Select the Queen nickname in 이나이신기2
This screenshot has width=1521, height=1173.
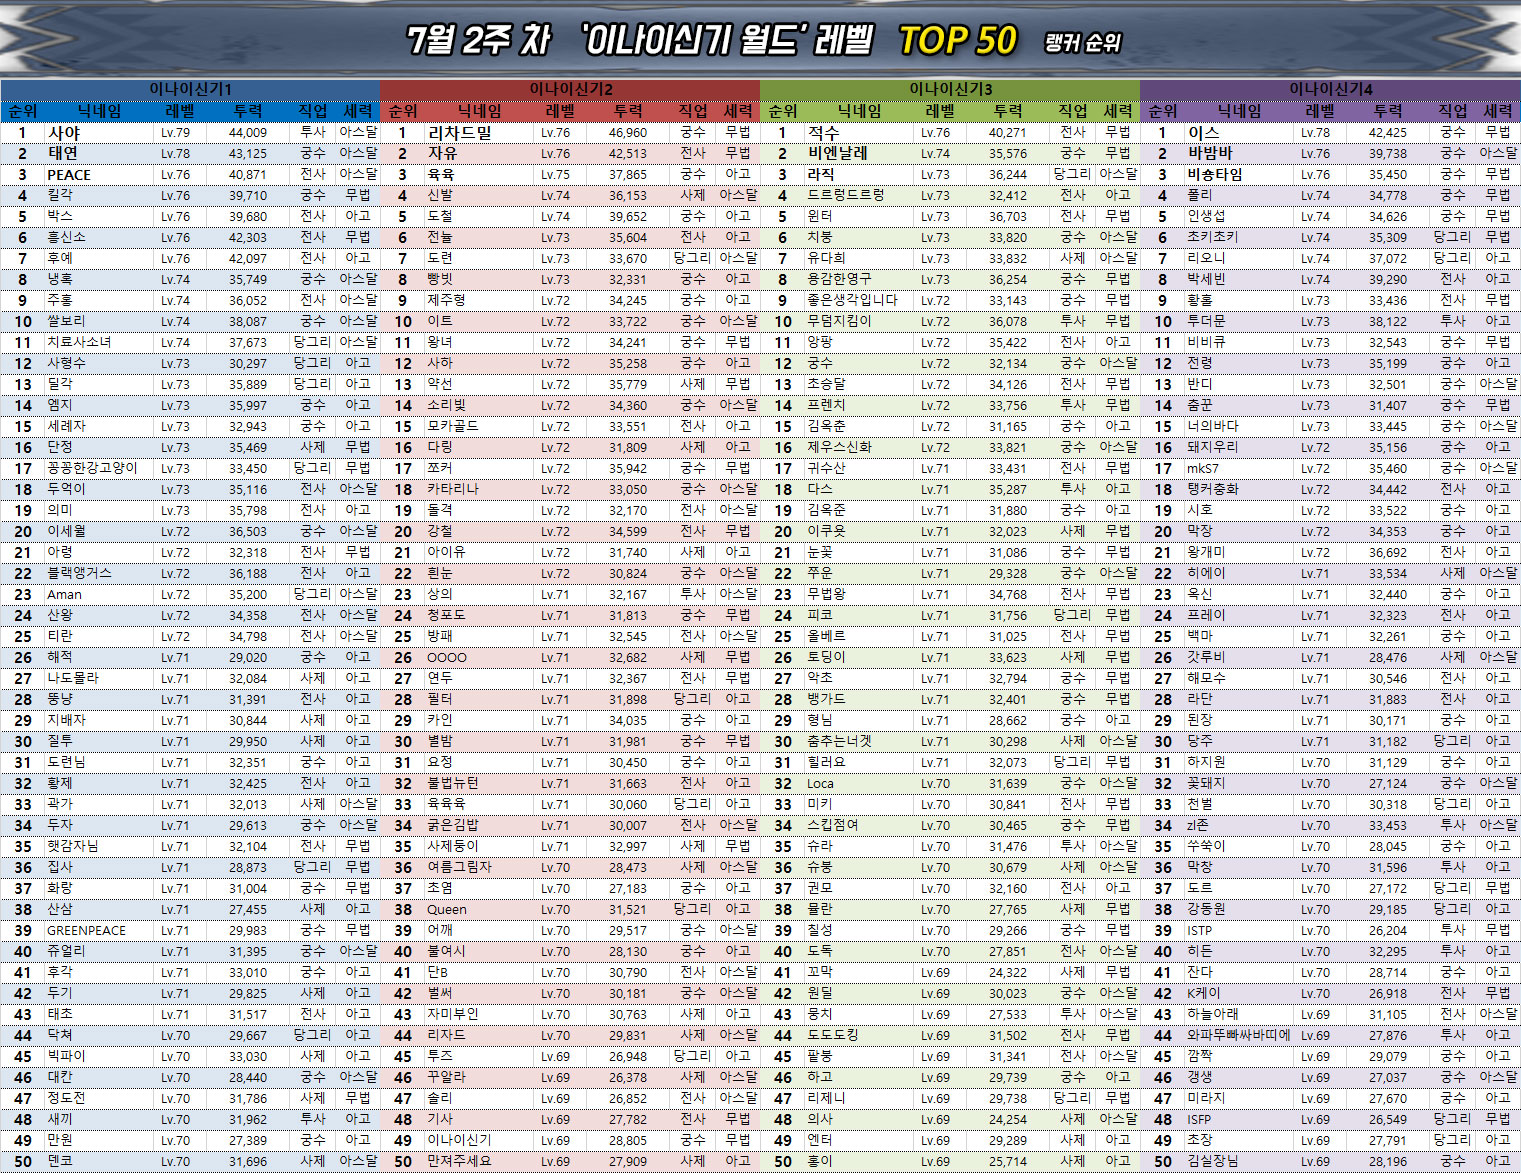(x=446, y=909)
